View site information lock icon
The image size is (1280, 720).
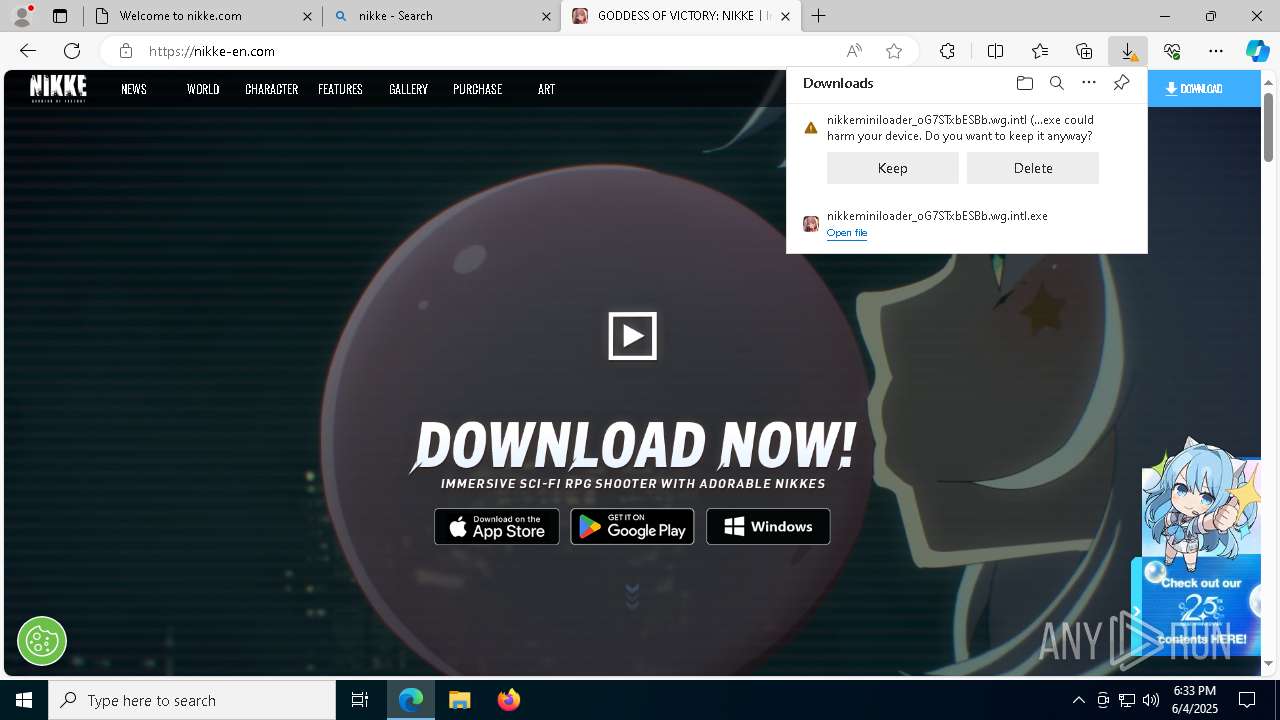coord(126,51)
